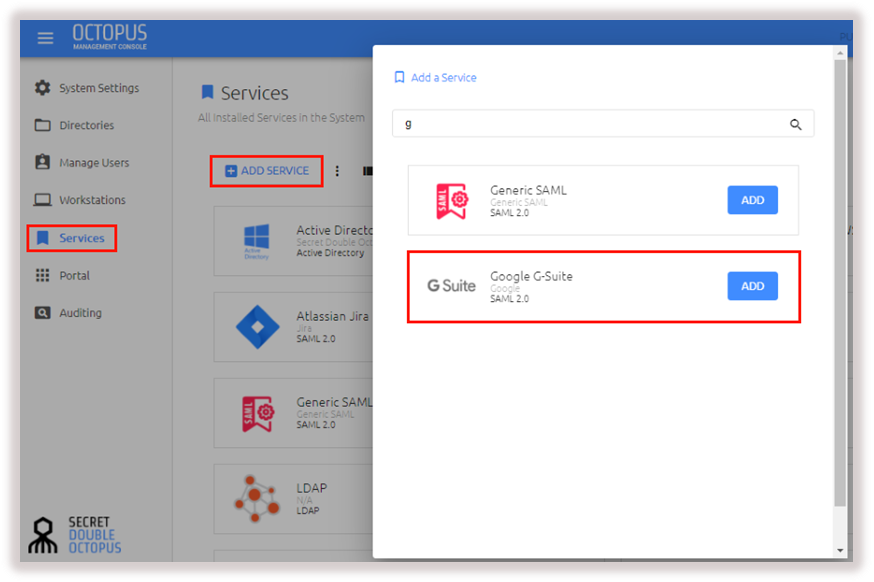
Task: Open System Settings from the sidebar
Action: 87,88
